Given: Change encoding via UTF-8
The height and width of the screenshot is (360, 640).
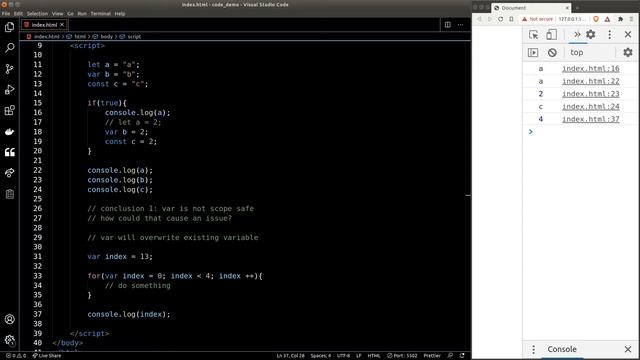Looking at the screenshot, I should coord(343,356).
